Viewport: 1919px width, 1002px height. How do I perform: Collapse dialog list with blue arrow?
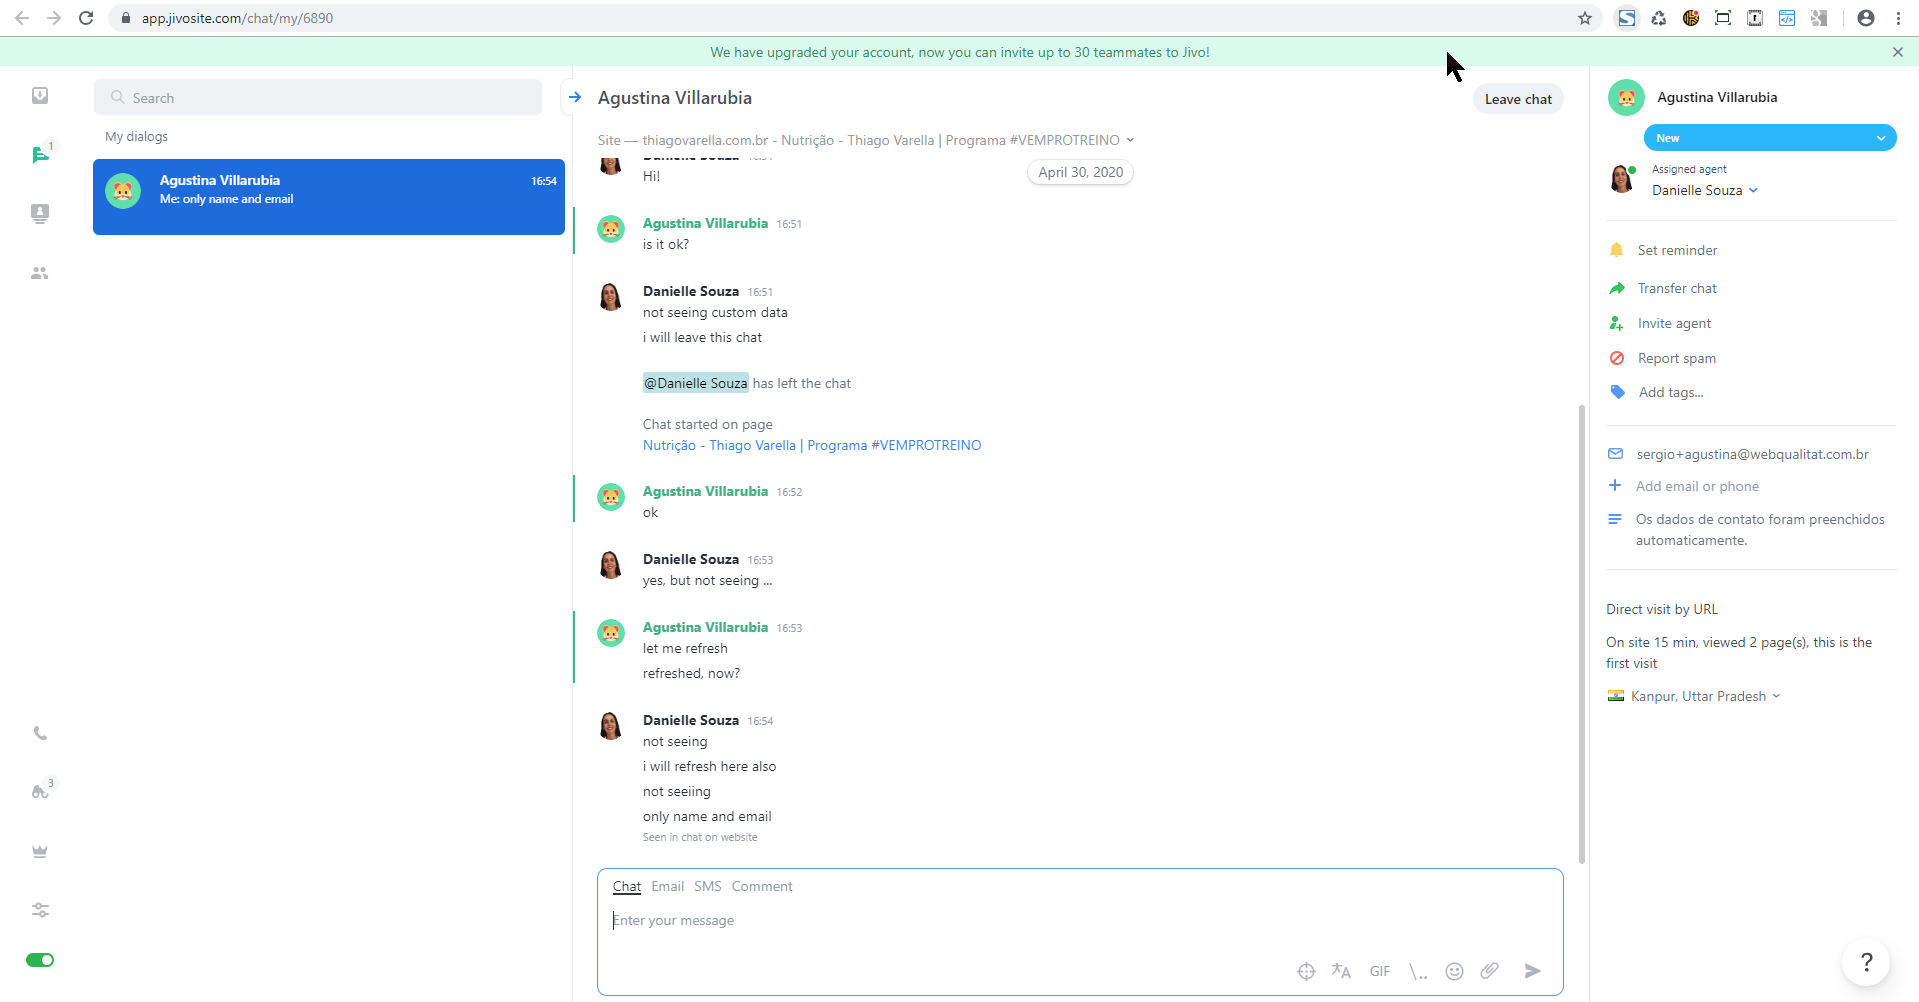click(x=575, y=97)
